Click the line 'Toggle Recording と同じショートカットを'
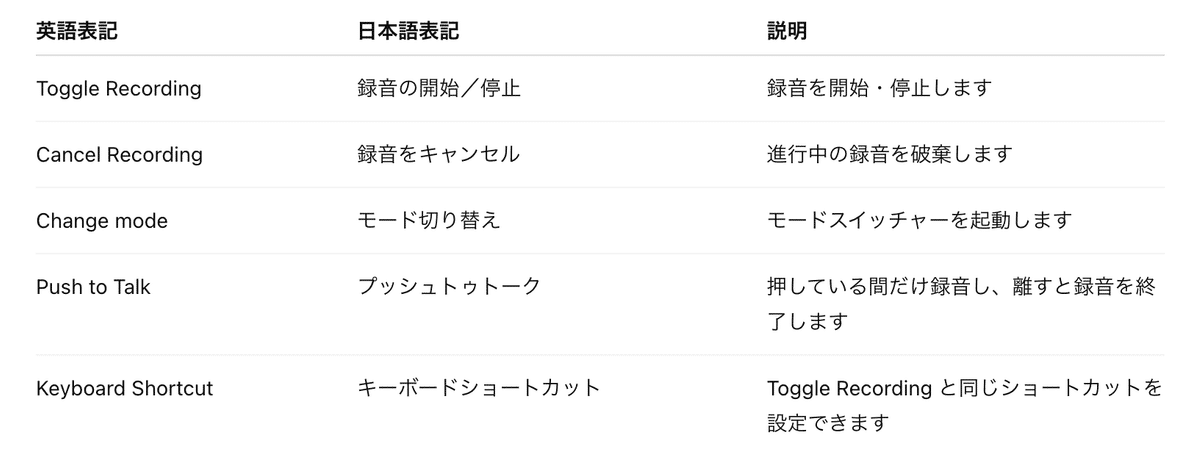Image resolution: width=1200 pixels, height=463 pixels. click(964, 388)
